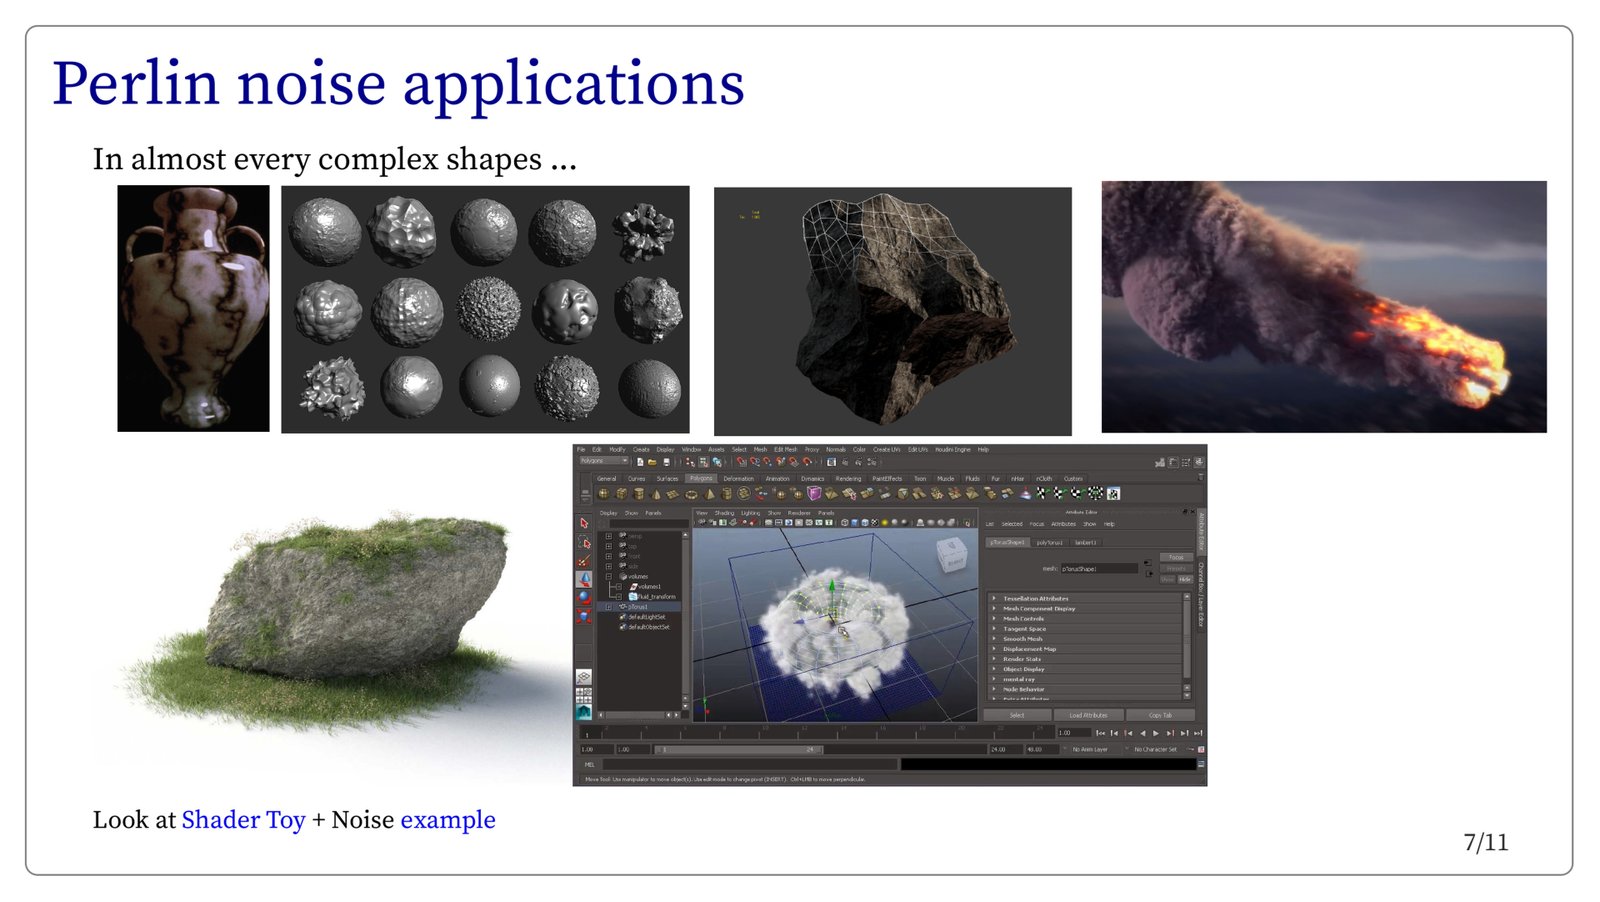Viewport: 1600px width, 902px height.
Task: Click the polygon sphere shelf icon
Action: [604, 493]
